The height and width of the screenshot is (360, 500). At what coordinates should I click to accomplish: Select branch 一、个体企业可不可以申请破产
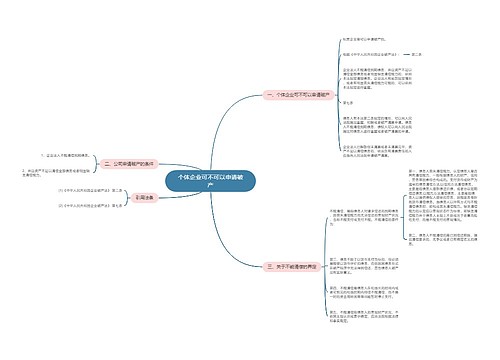[298, 95]
